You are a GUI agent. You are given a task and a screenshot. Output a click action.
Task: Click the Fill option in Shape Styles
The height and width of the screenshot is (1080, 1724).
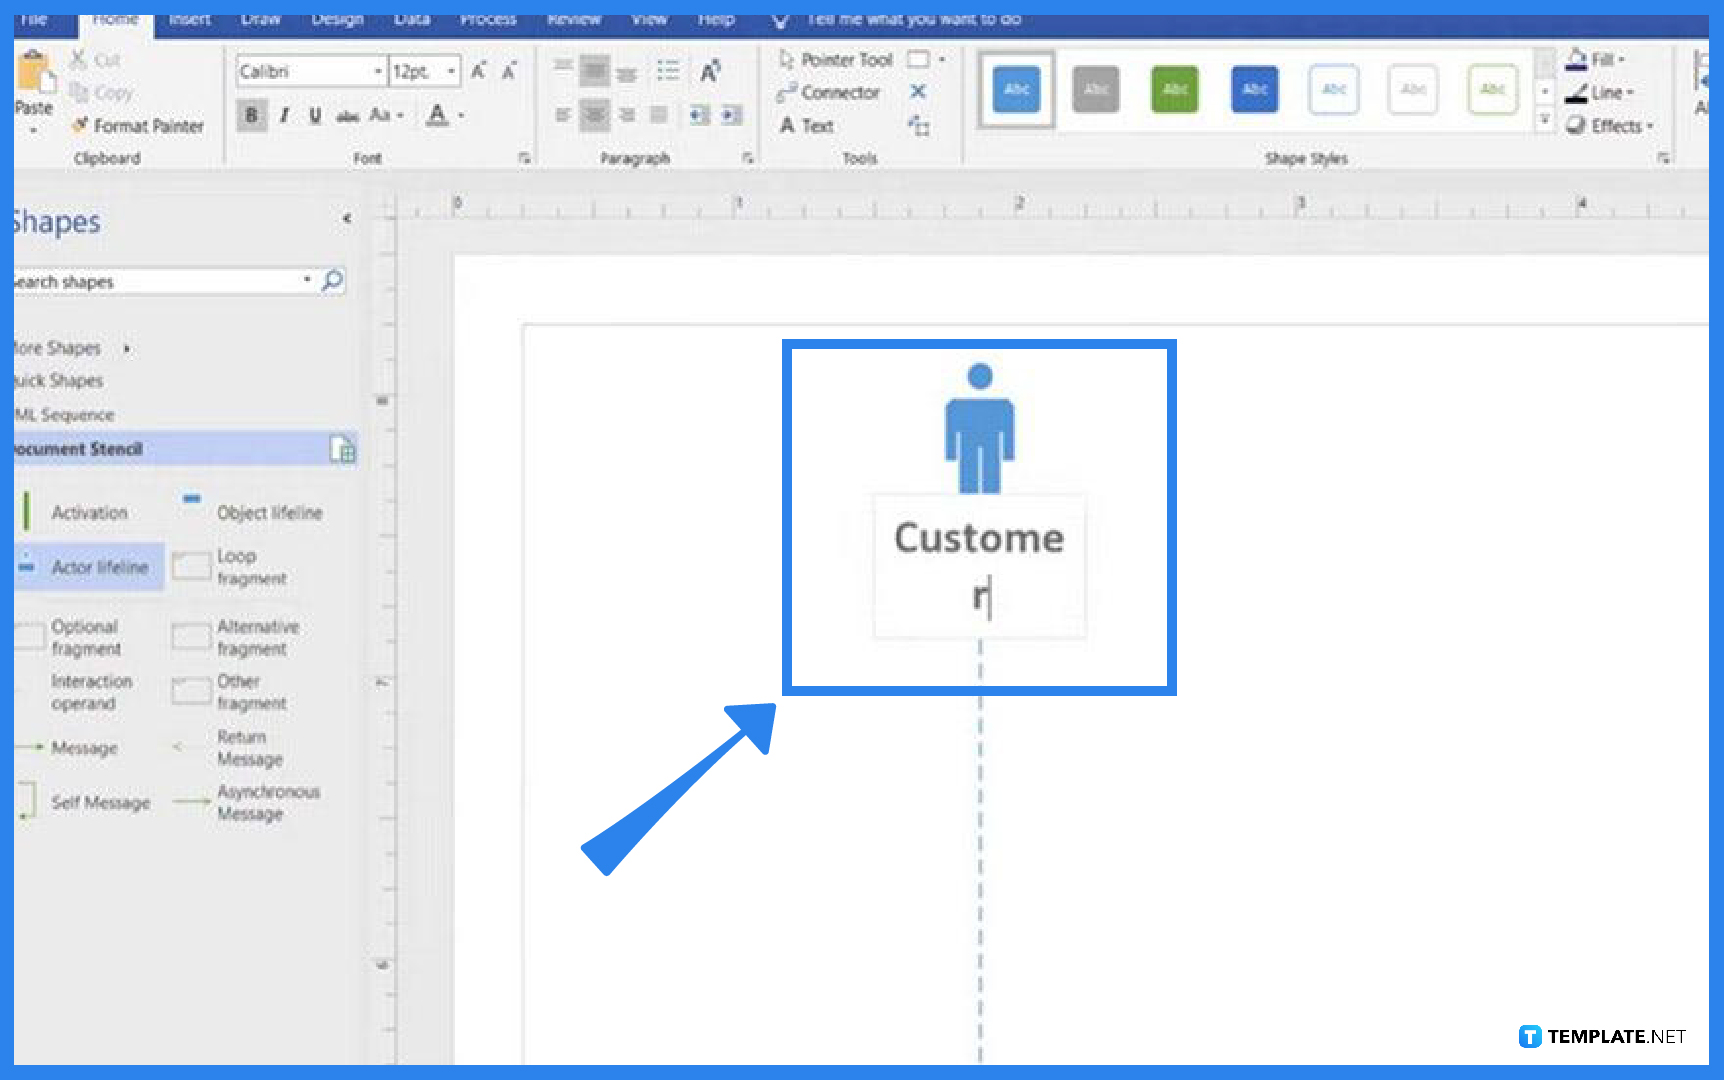click(1595, 59)
